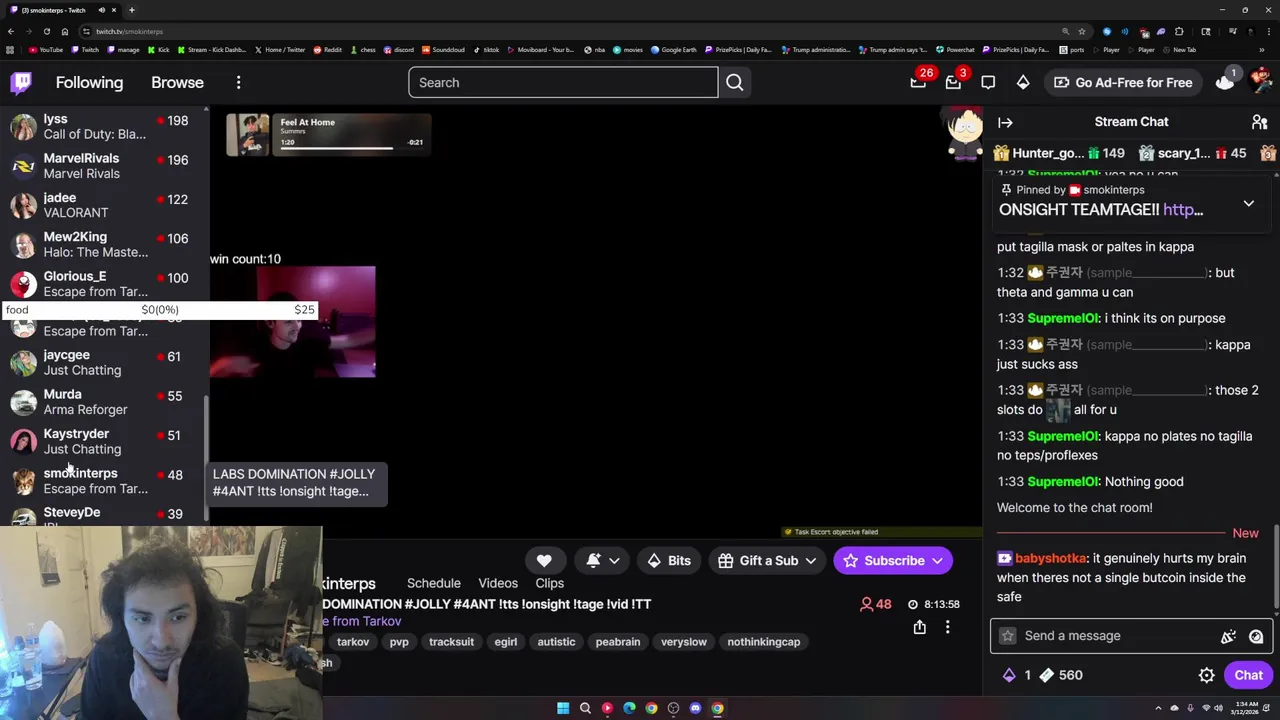Viewport: 1280px width, 720px height.
Task: Open the channel Schedule tab
Action: pos(433,583)
